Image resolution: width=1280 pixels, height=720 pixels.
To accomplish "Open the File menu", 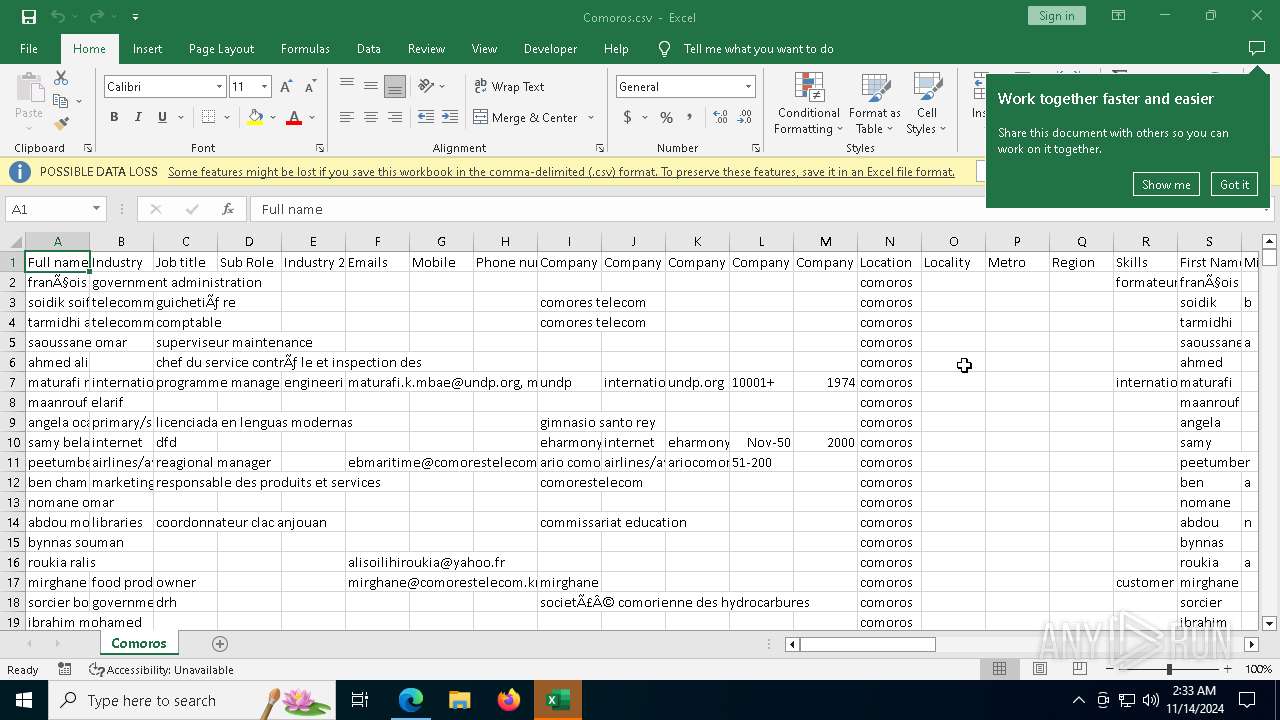I will (29, 48).
